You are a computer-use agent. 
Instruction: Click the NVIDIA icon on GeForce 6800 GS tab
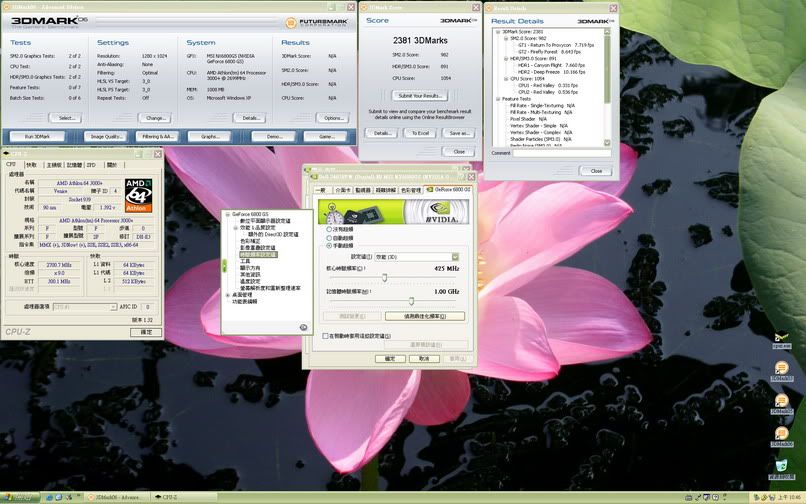430,189
